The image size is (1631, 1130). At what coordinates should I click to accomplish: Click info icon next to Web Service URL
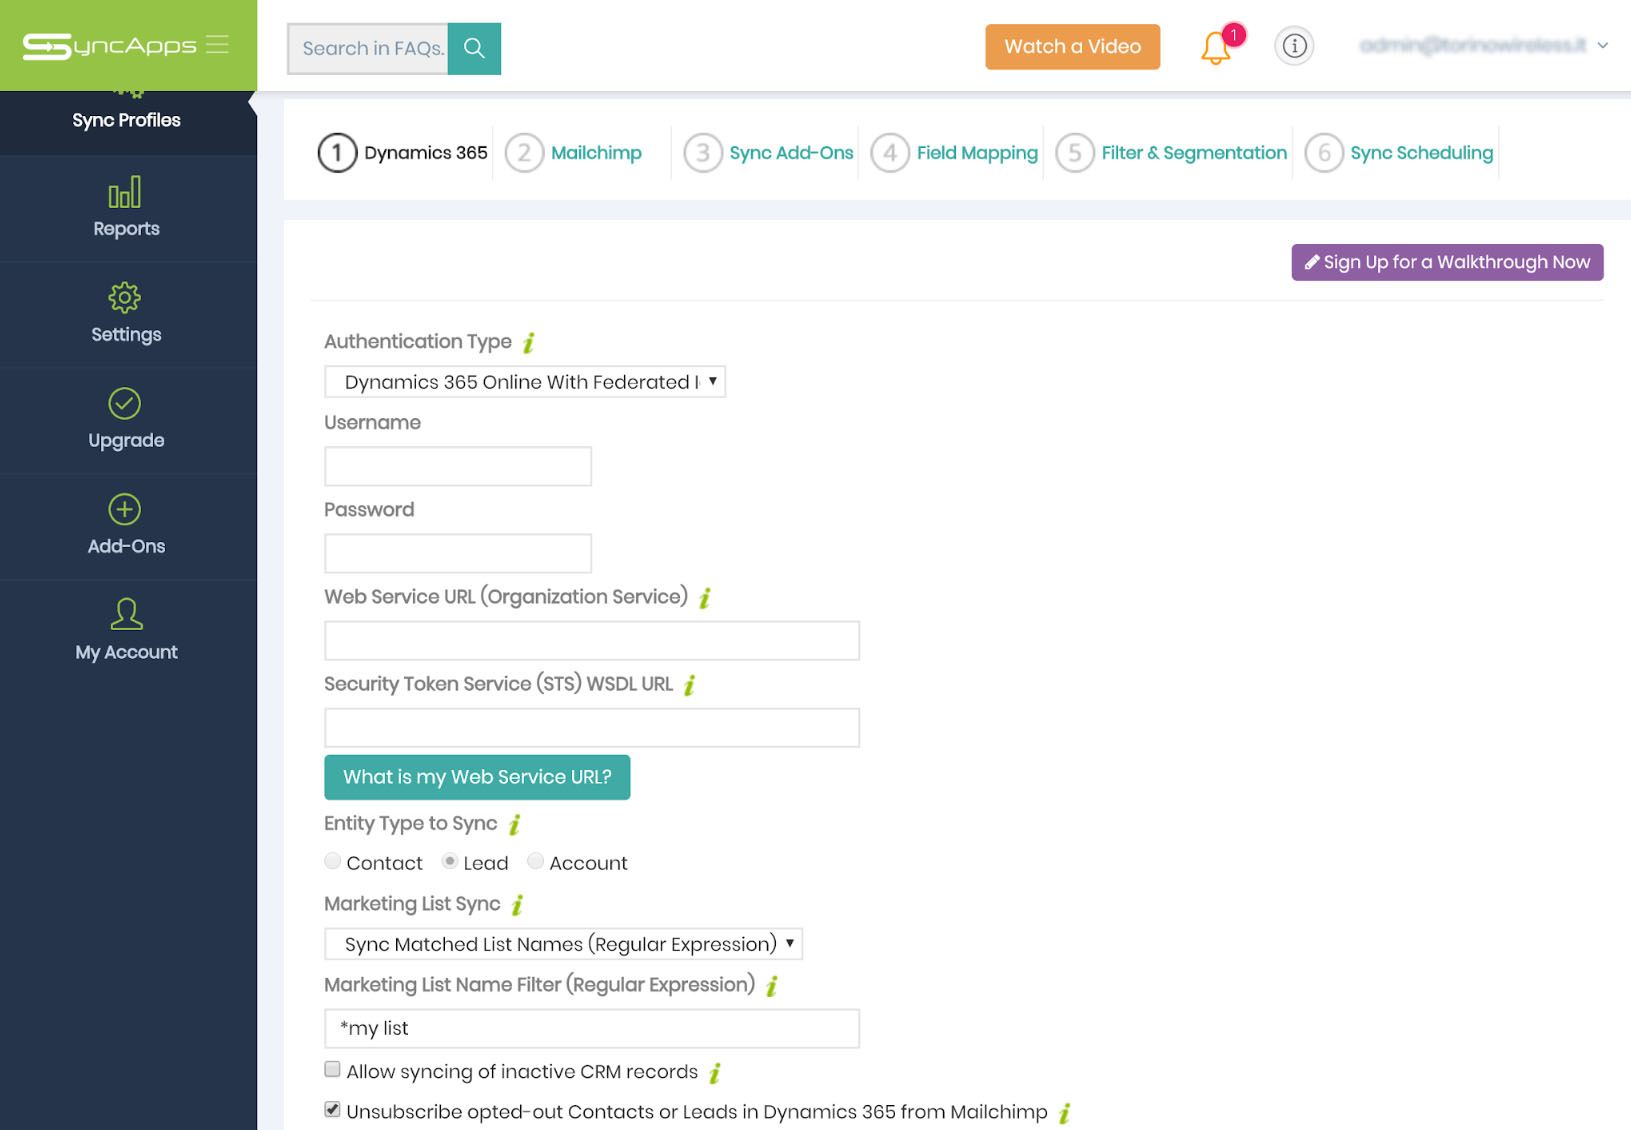tap(705, 598)
